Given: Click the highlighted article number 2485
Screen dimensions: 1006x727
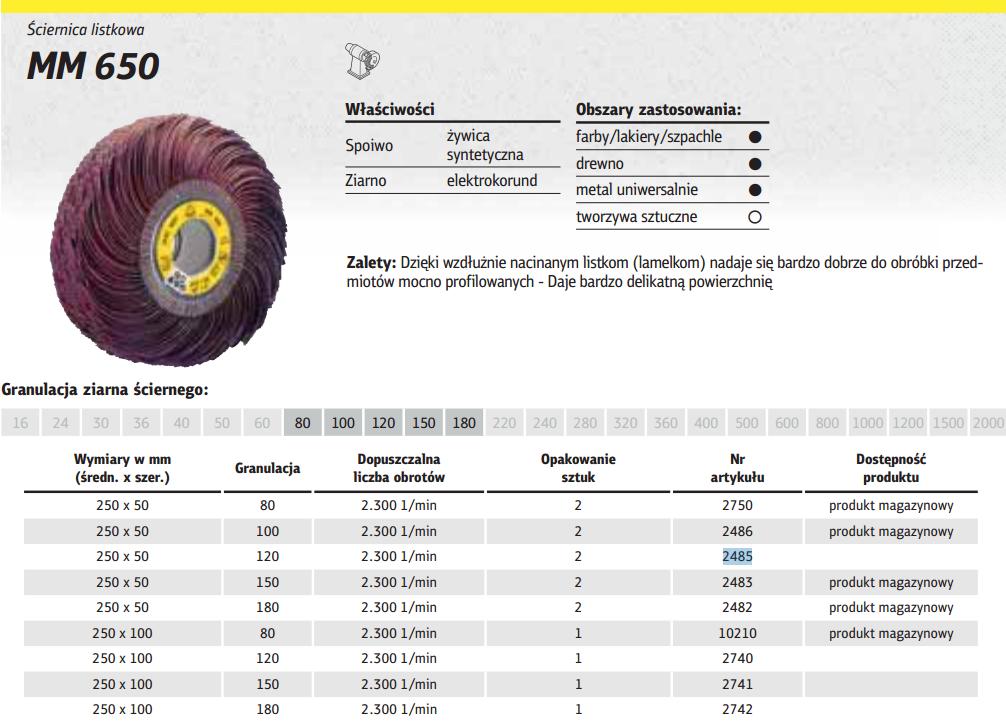Looking at the screenshot, I should point(737,556).
